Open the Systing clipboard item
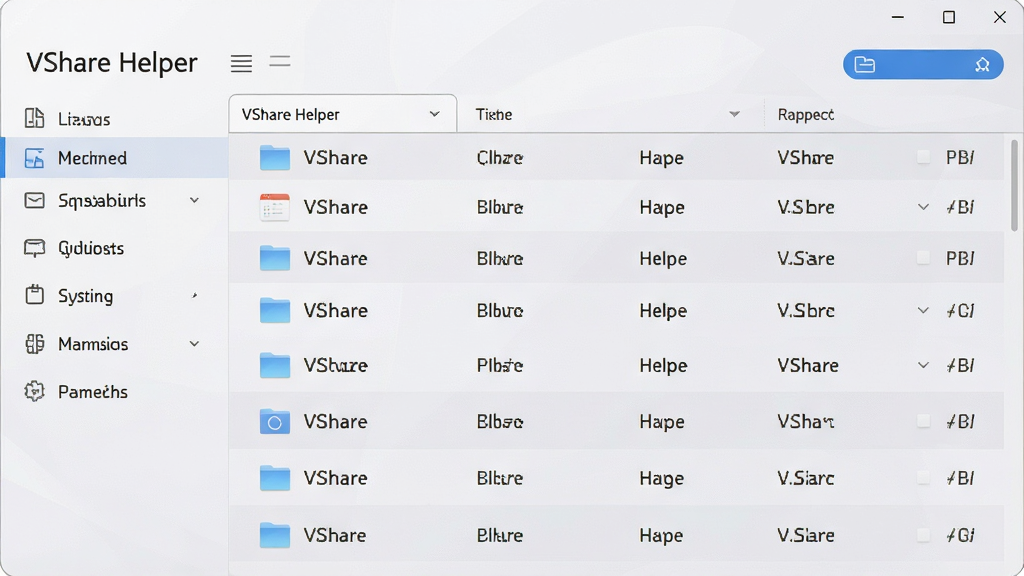 [114, 296]
